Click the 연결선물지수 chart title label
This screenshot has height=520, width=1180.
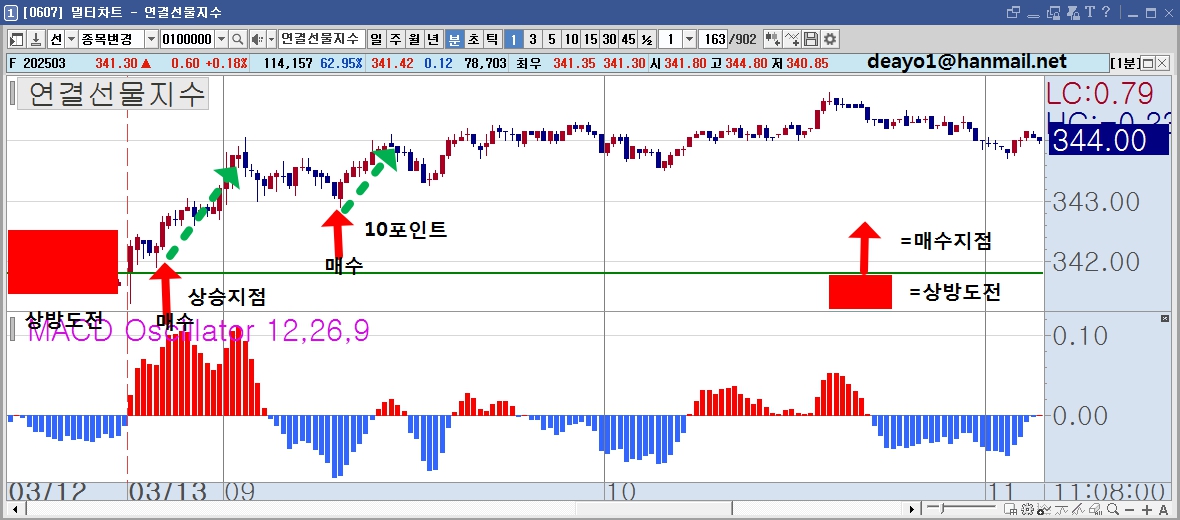point(112,94)
